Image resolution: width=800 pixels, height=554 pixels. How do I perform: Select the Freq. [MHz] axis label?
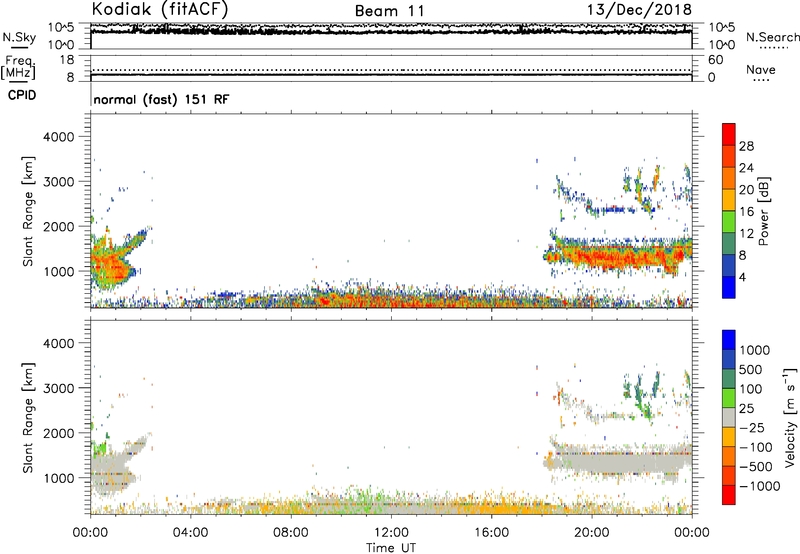[x=18, y=68]
